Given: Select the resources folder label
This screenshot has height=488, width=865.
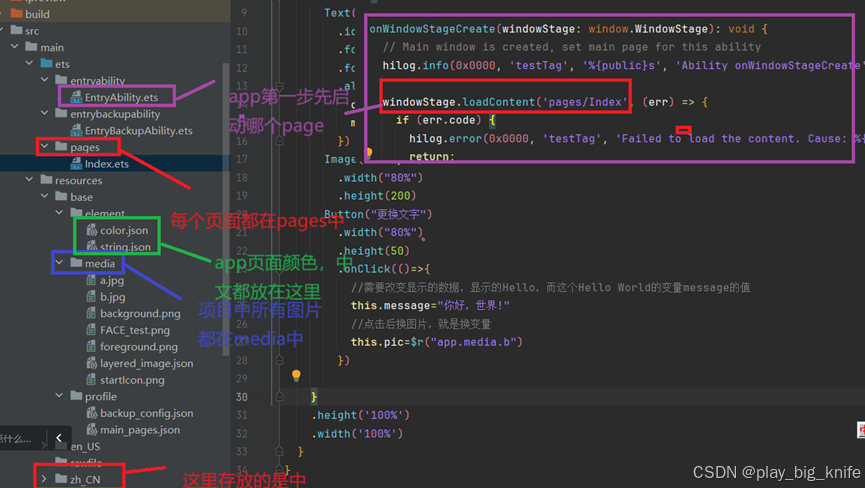Looking at the screenshot, I should [x=78, y=181].
